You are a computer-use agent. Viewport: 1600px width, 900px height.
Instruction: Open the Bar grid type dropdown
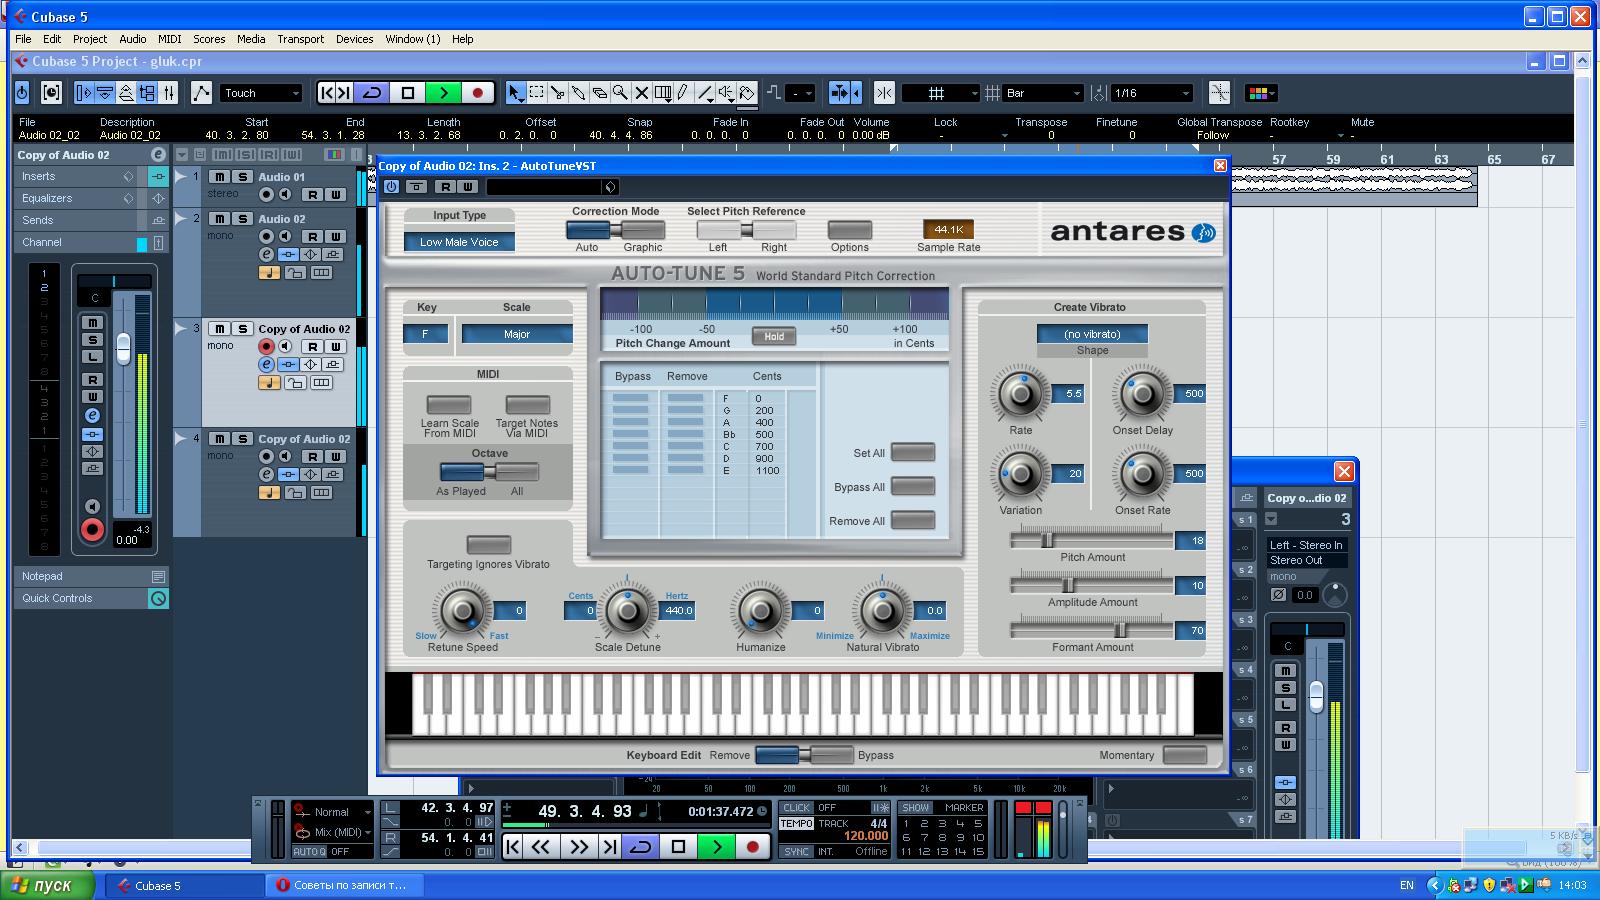coord(1043,93)
